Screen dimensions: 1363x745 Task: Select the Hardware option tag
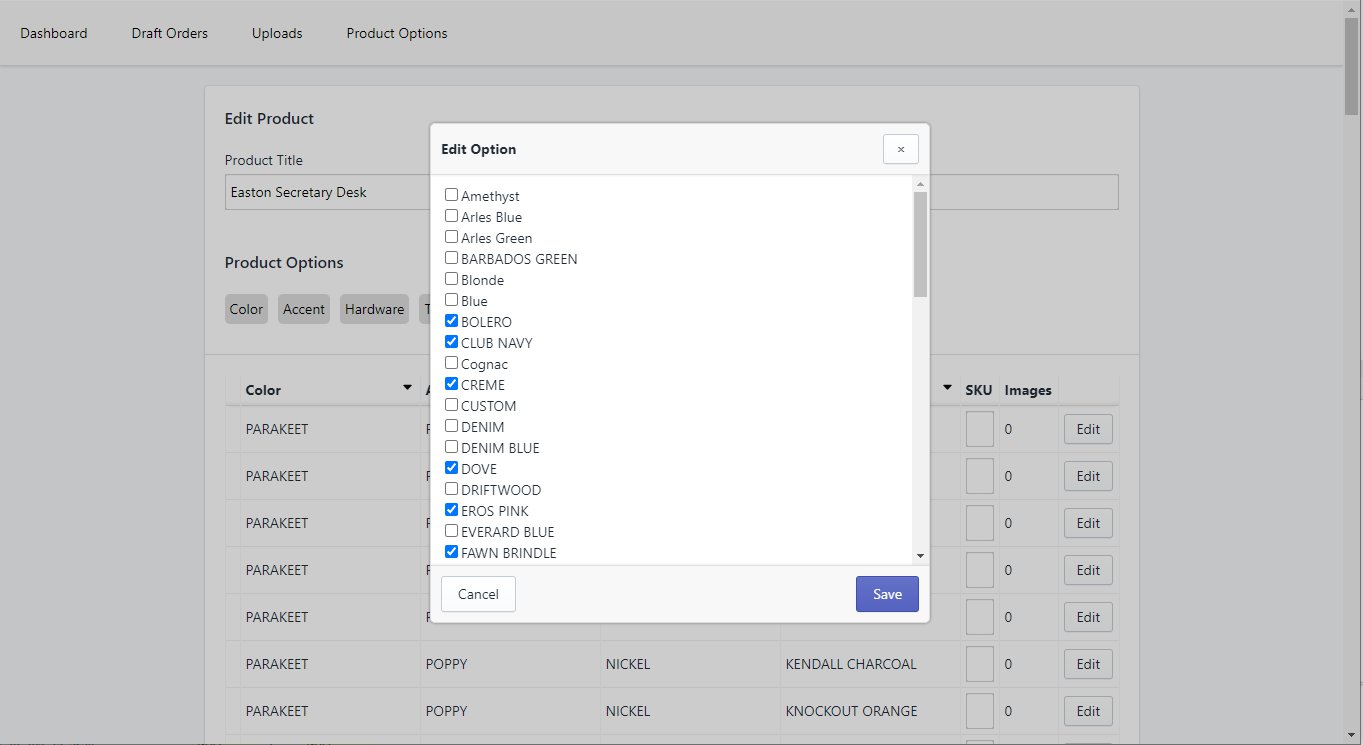(374, 309)
